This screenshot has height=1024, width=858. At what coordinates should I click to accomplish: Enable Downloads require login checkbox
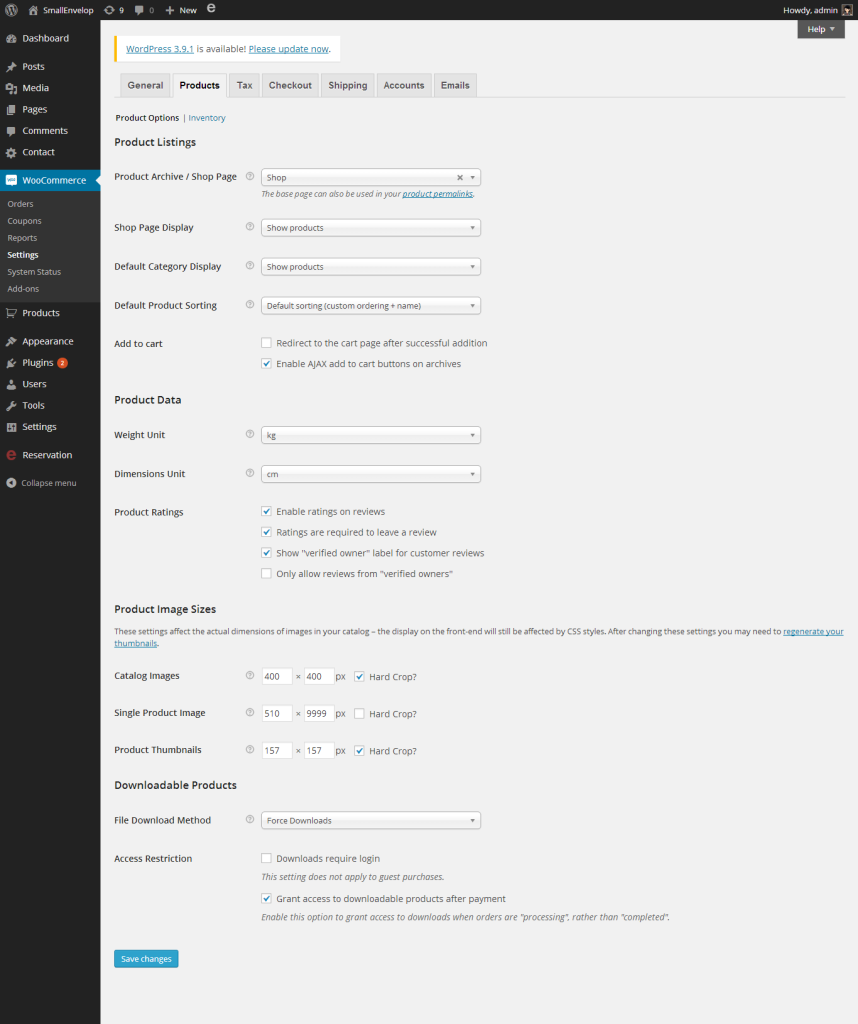click(266, 858)
